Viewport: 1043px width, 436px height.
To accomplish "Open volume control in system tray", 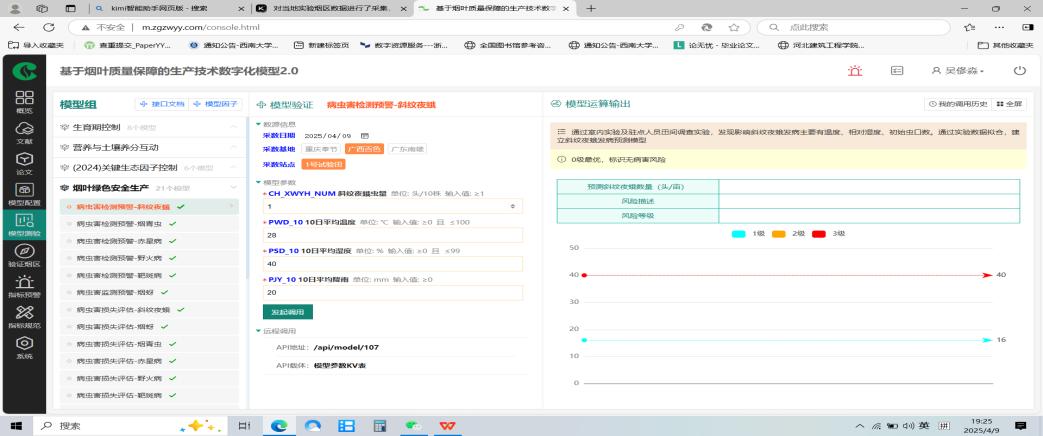I will pos(907,425).
